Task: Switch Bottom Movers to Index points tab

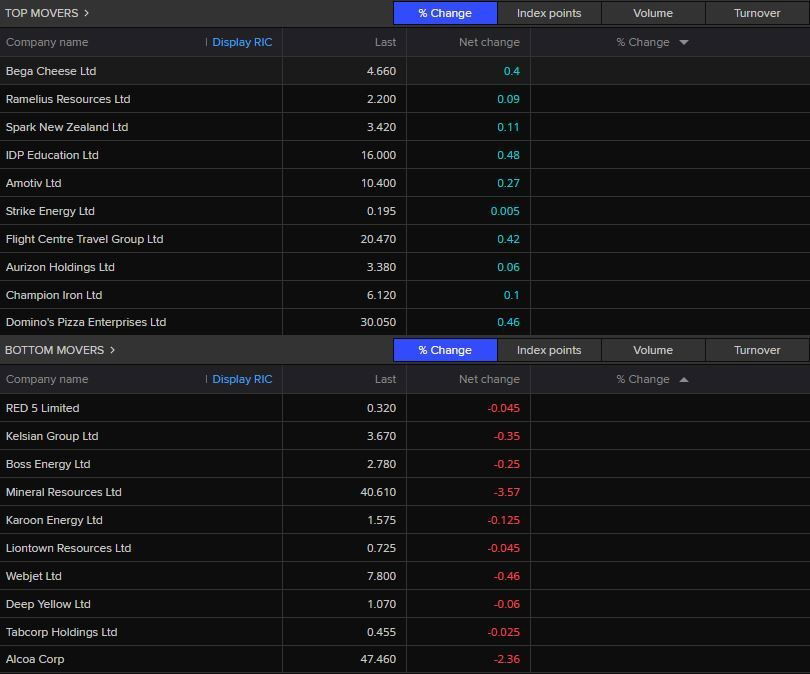Action: [549, 350]
